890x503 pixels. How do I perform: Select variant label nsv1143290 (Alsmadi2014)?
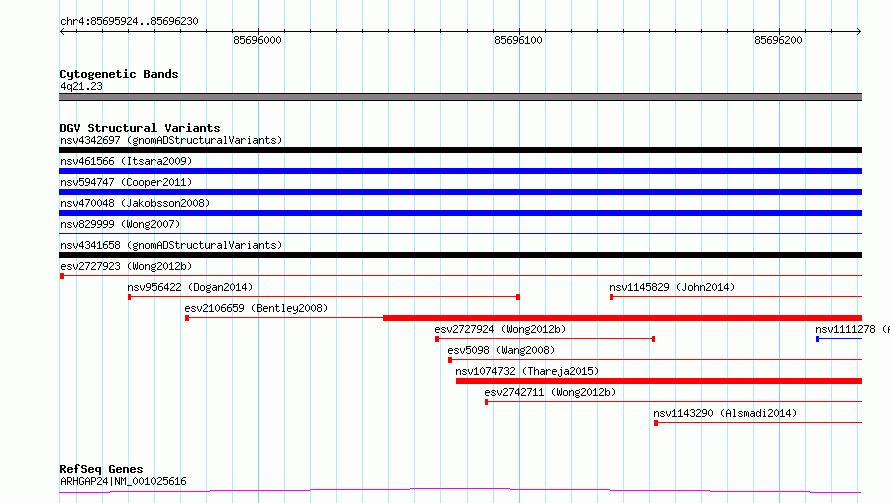pyautogui.click(x=725, y=413)
